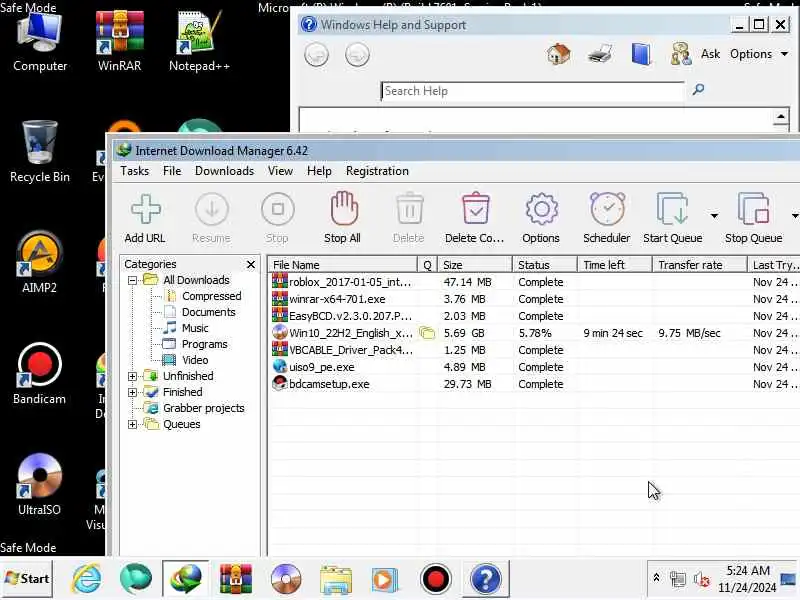Click the Search Help input field
The image size is (800, 600).
coord(532,91)
